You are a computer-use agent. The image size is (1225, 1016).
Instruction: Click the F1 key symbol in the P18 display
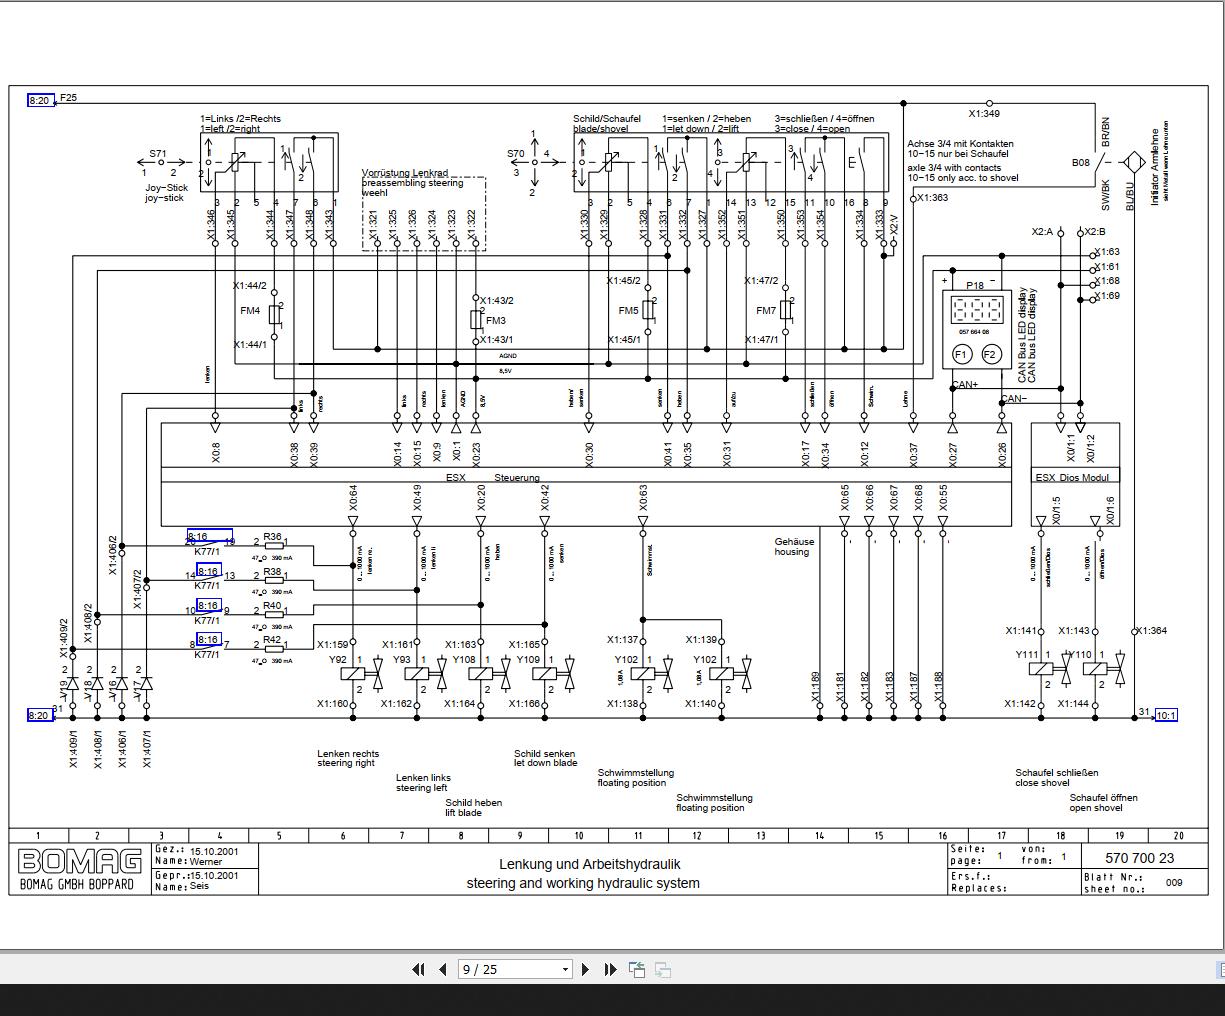[x=960, y=353]
